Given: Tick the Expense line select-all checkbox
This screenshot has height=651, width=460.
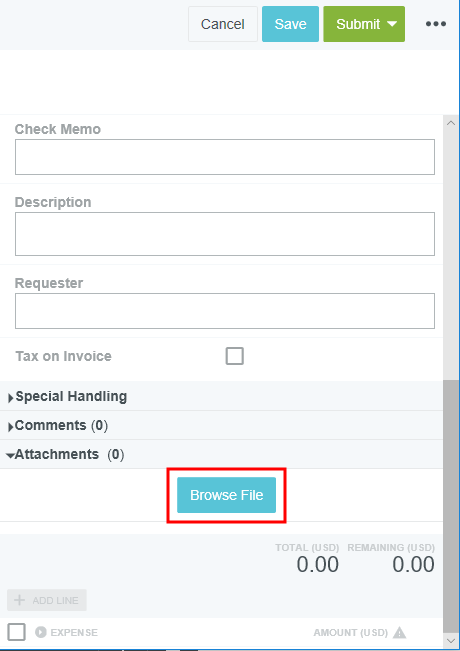Looking at the screenshot, I should point(17,632).
